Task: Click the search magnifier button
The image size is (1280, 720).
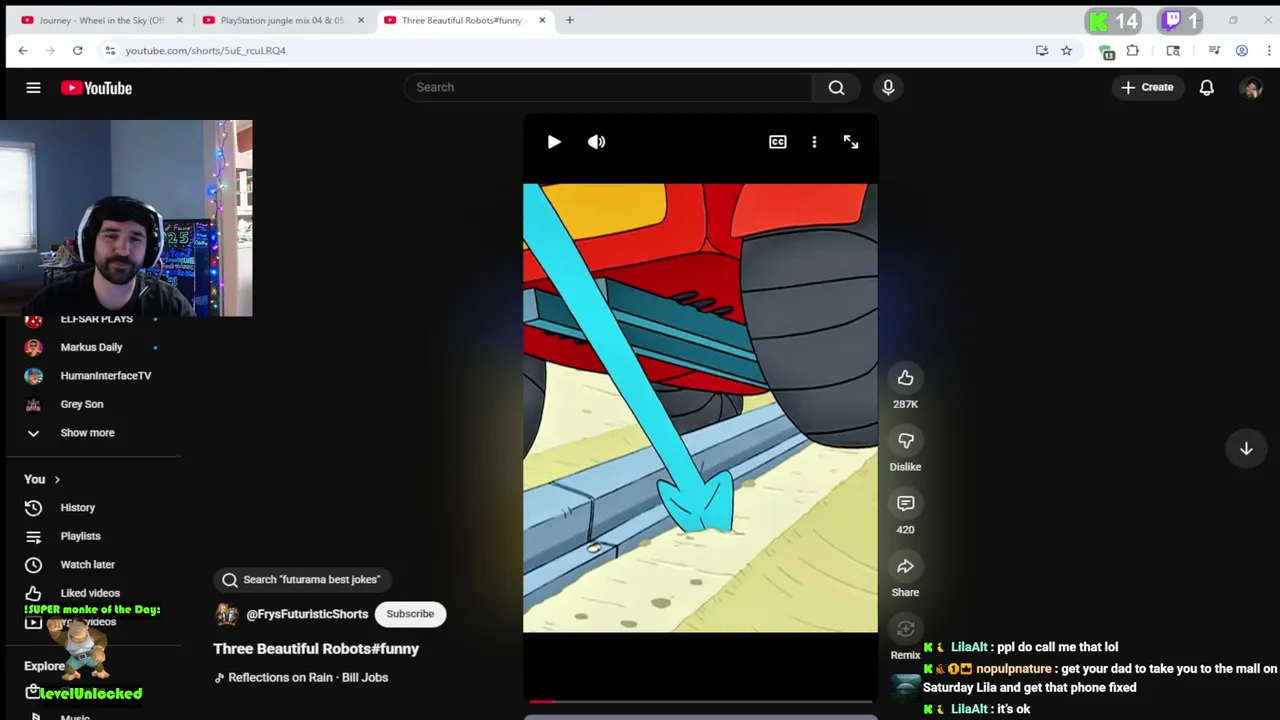Action: coord(836,87)
